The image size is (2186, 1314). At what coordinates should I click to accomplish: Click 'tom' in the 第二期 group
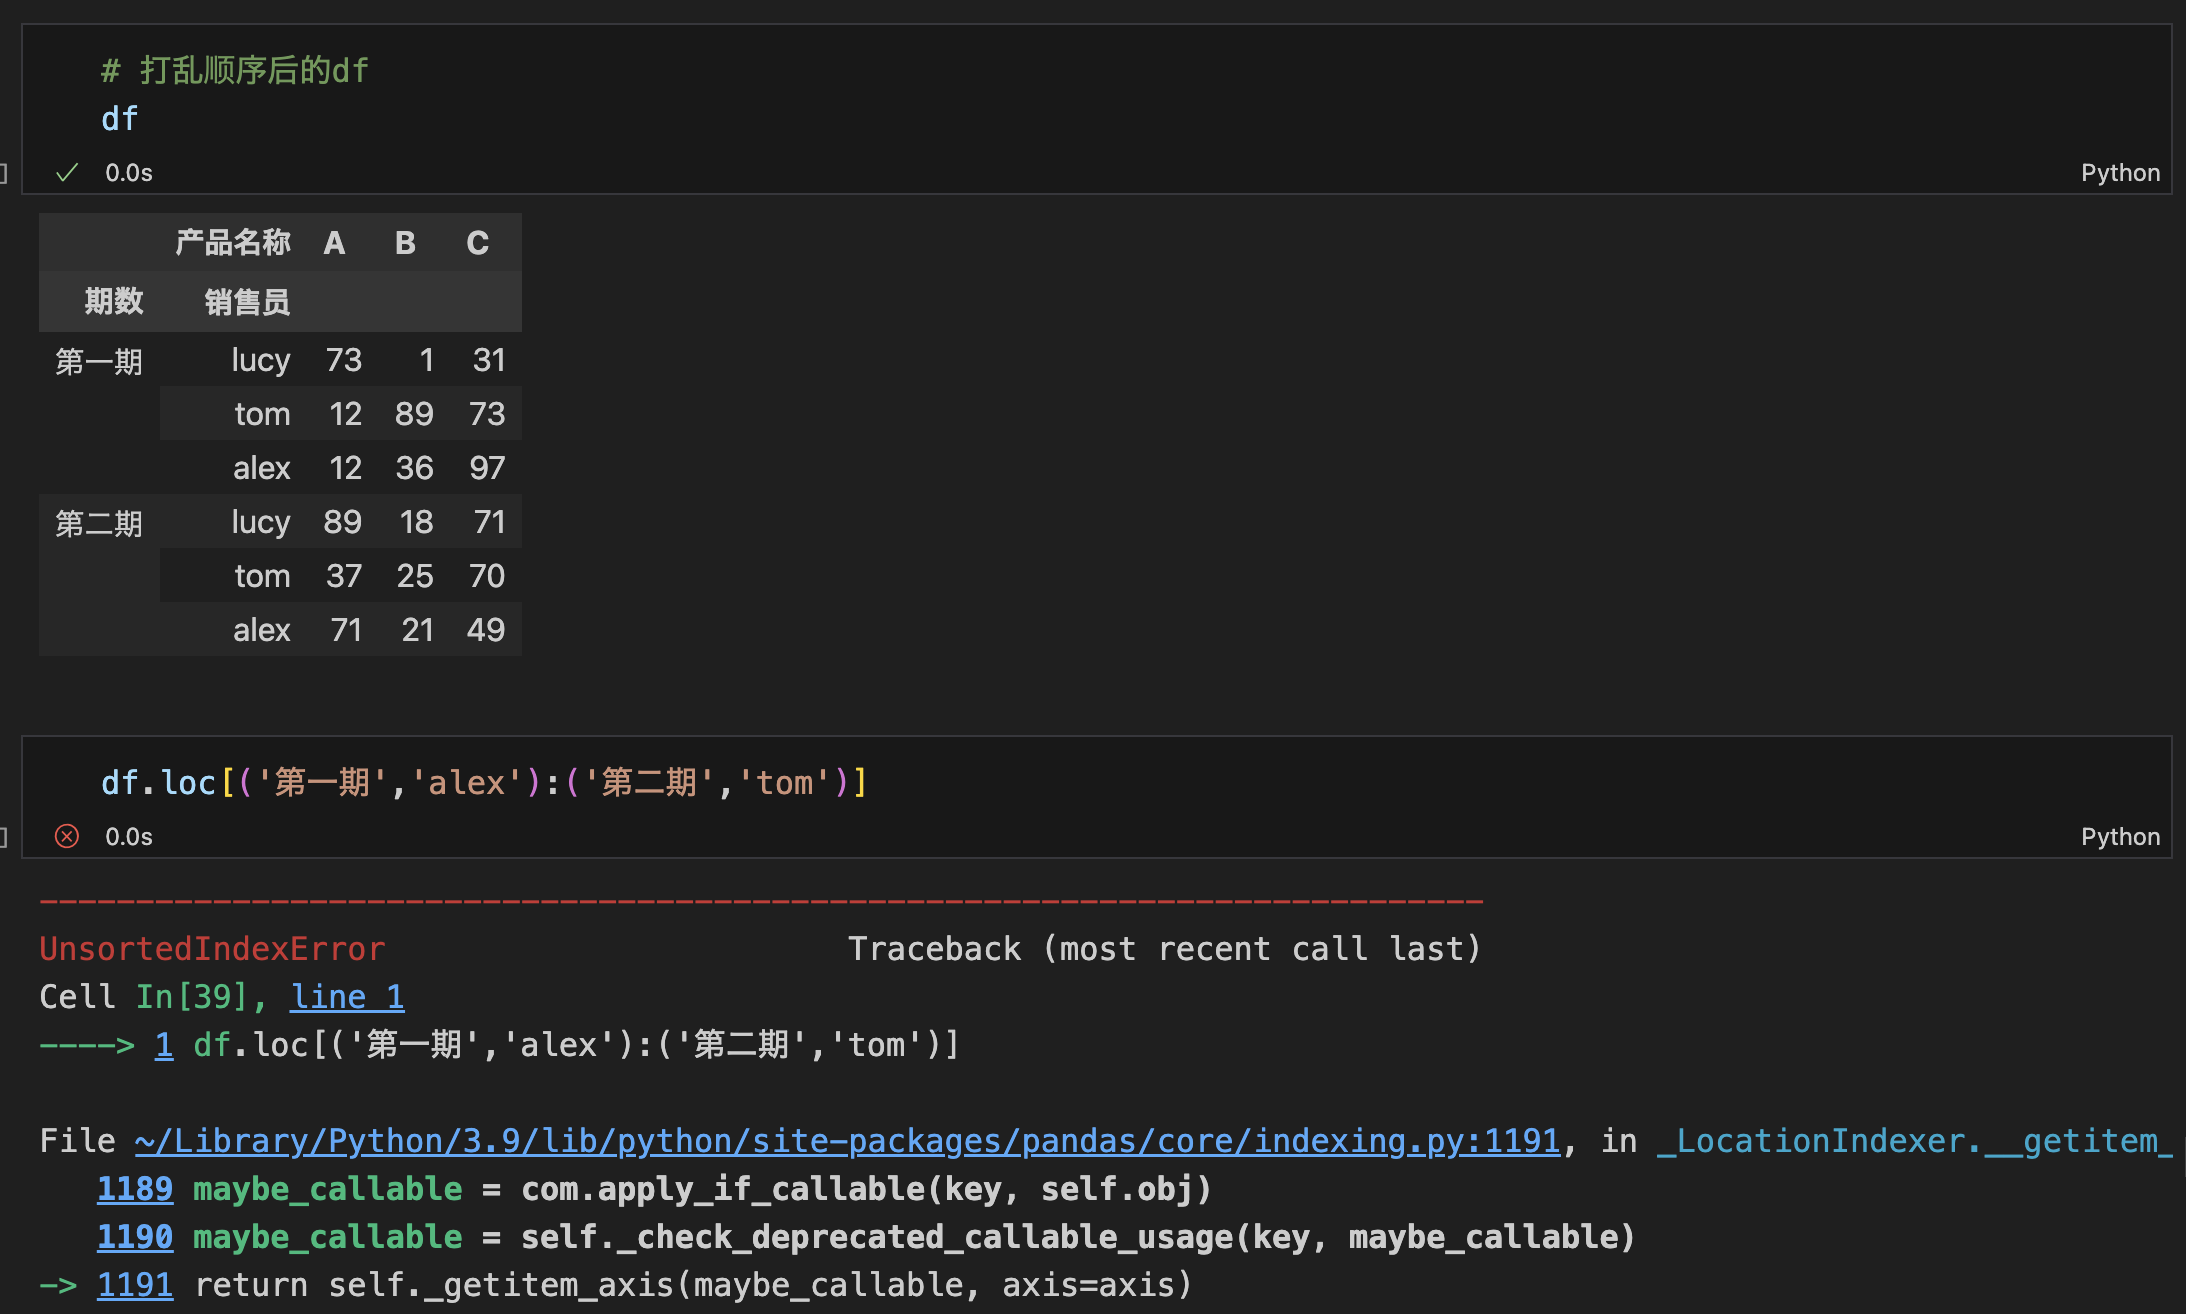[262, 576]
